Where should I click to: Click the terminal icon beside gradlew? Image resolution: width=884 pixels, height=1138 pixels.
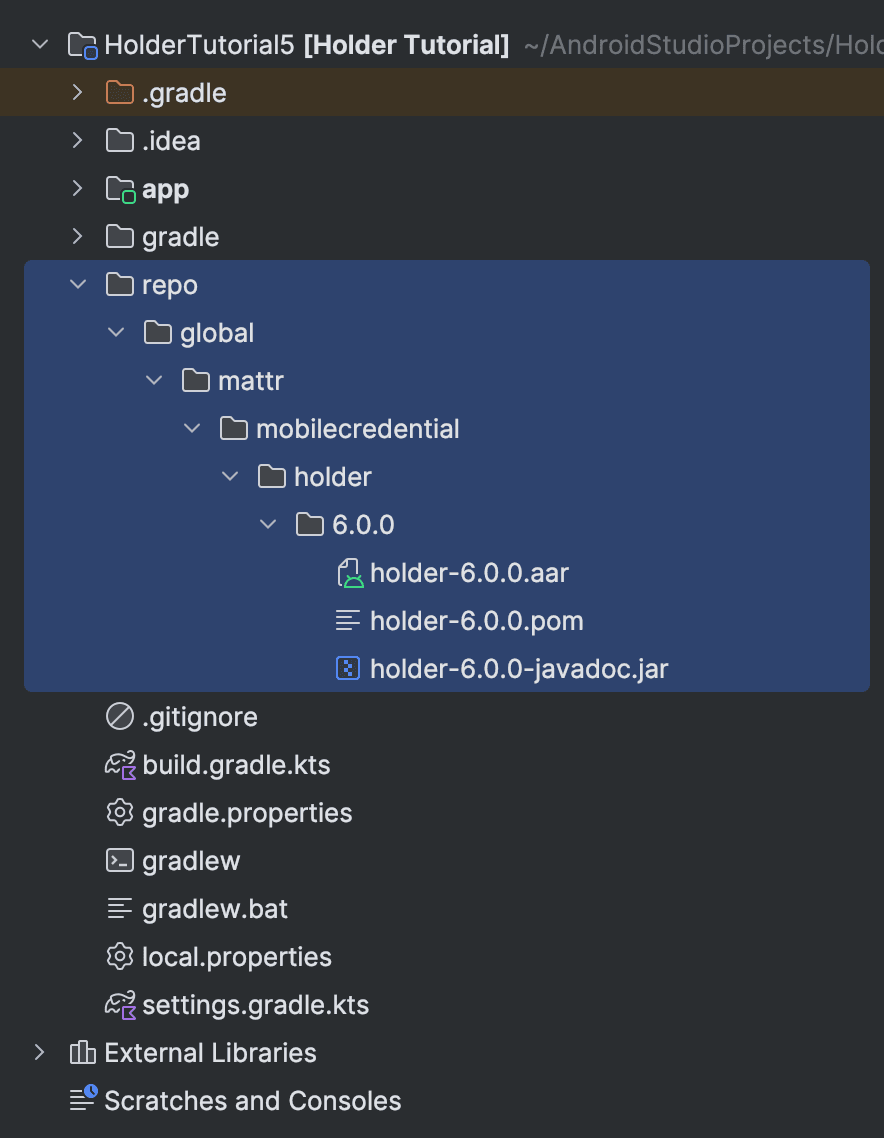tap(120, 861)
